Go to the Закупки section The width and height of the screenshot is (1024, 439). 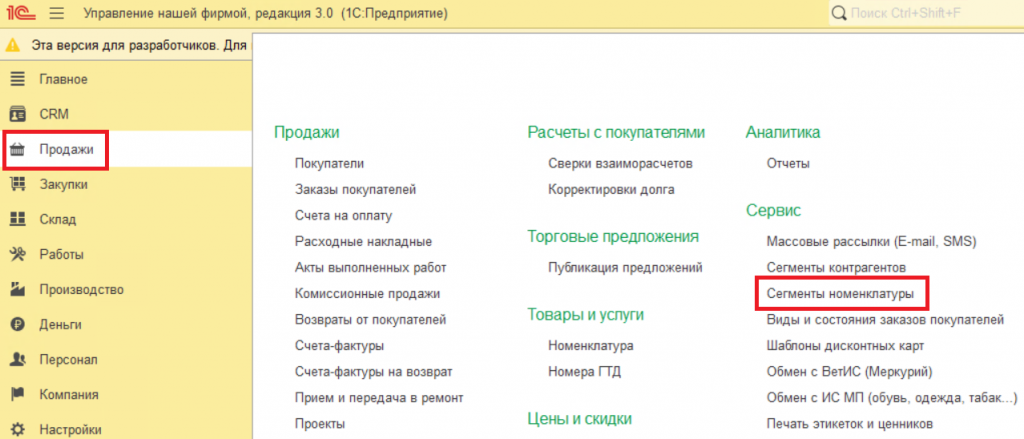tap(63, 184)
